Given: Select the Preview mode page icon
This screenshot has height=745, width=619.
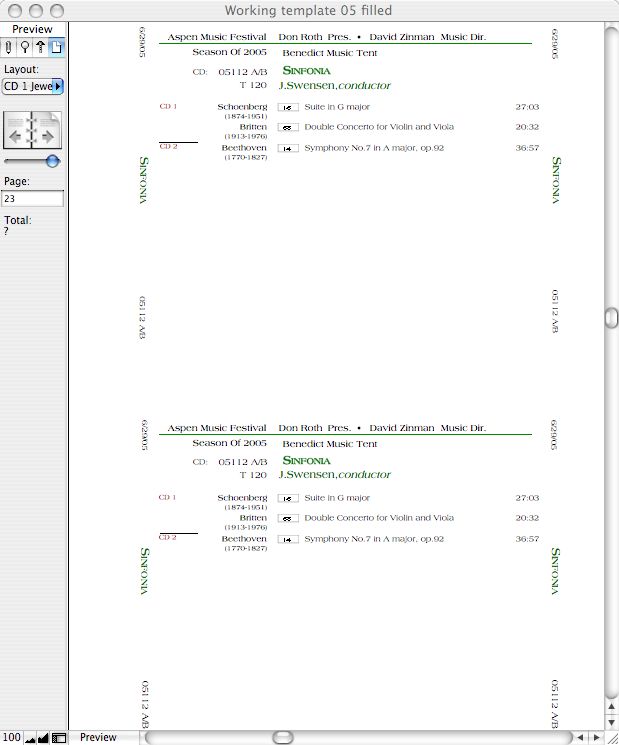Looking at the screenshot, I should (x=57, y=47).
